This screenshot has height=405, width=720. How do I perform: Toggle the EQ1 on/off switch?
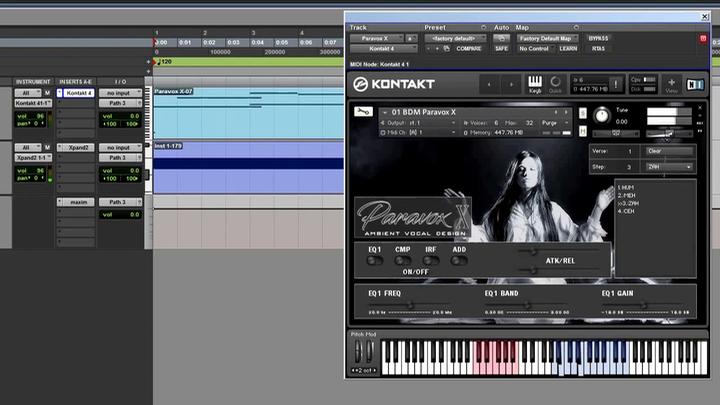click(x=374, y=261)
